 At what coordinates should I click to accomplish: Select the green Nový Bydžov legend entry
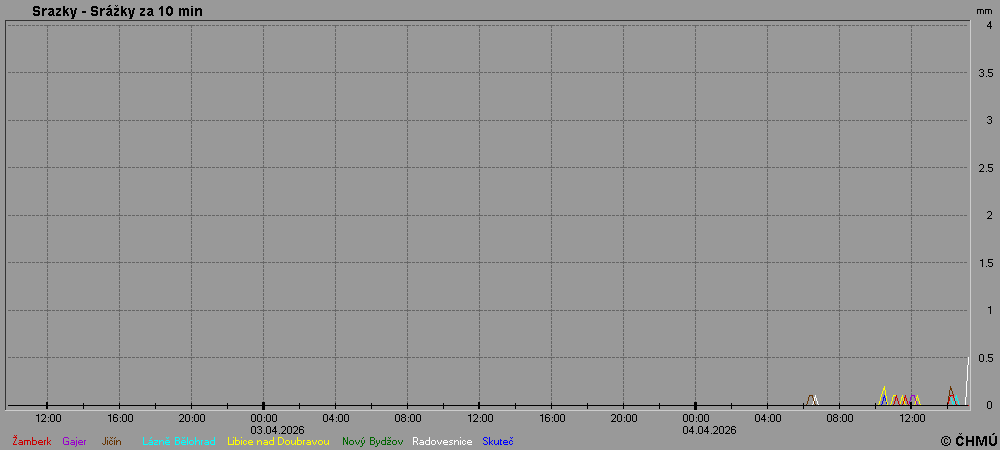pos(372,441)
